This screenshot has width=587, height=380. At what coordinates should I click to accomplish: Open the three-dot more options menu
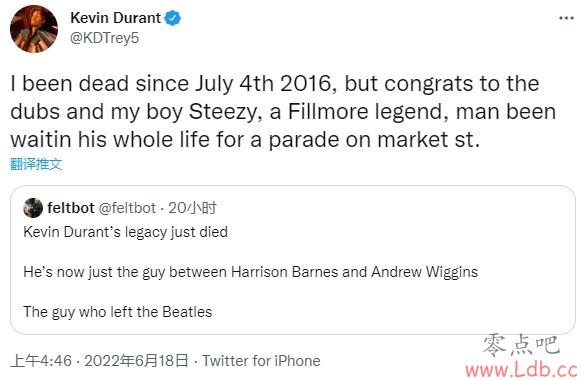pyautogui.click(x=566, y=18)
